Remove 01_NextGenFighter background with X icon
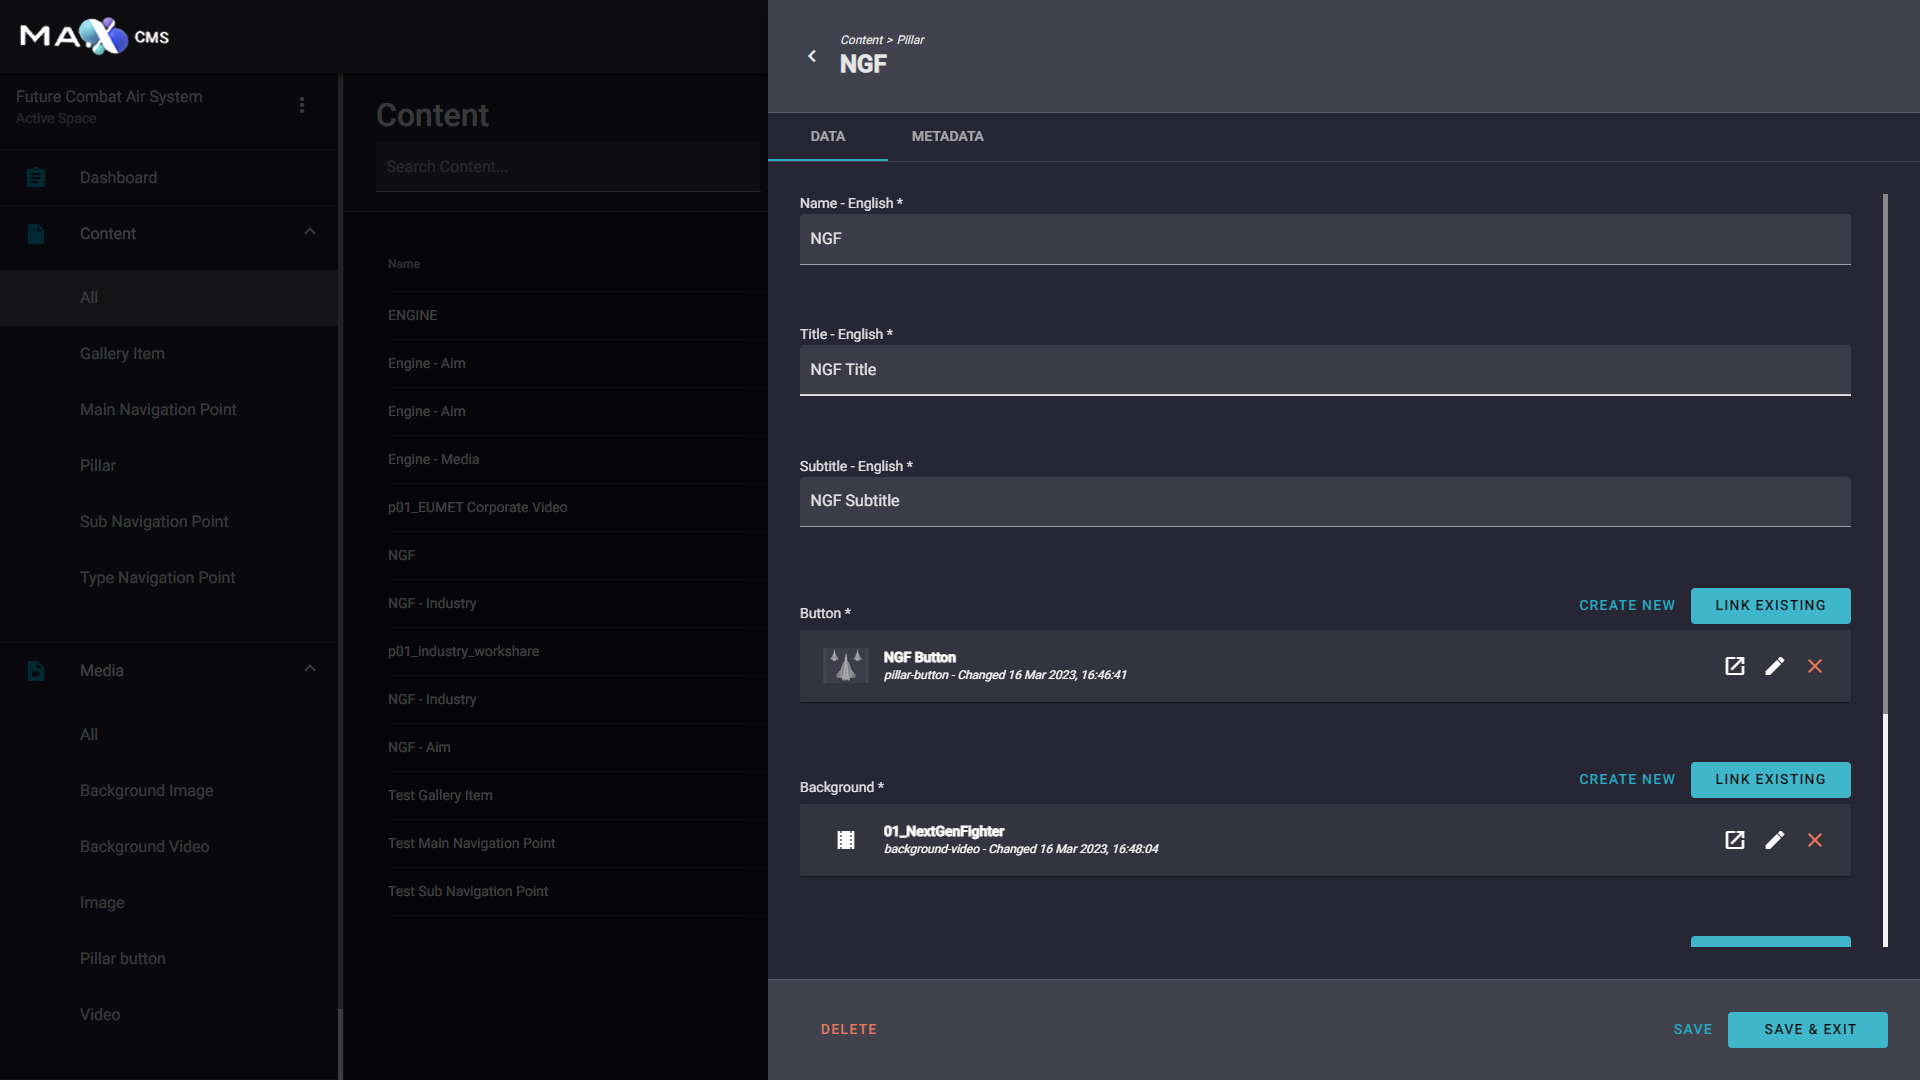 1815,840
